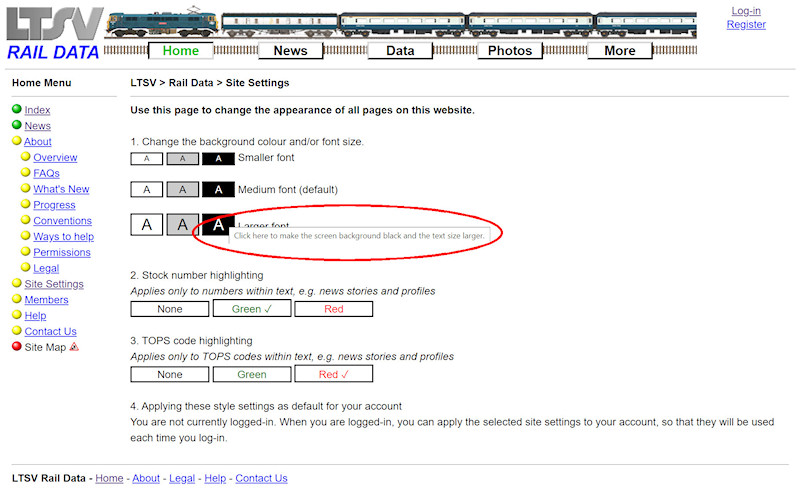Click the yellow bullet beside About
This screenshot has width=800, height=497.
pos(17,142)
